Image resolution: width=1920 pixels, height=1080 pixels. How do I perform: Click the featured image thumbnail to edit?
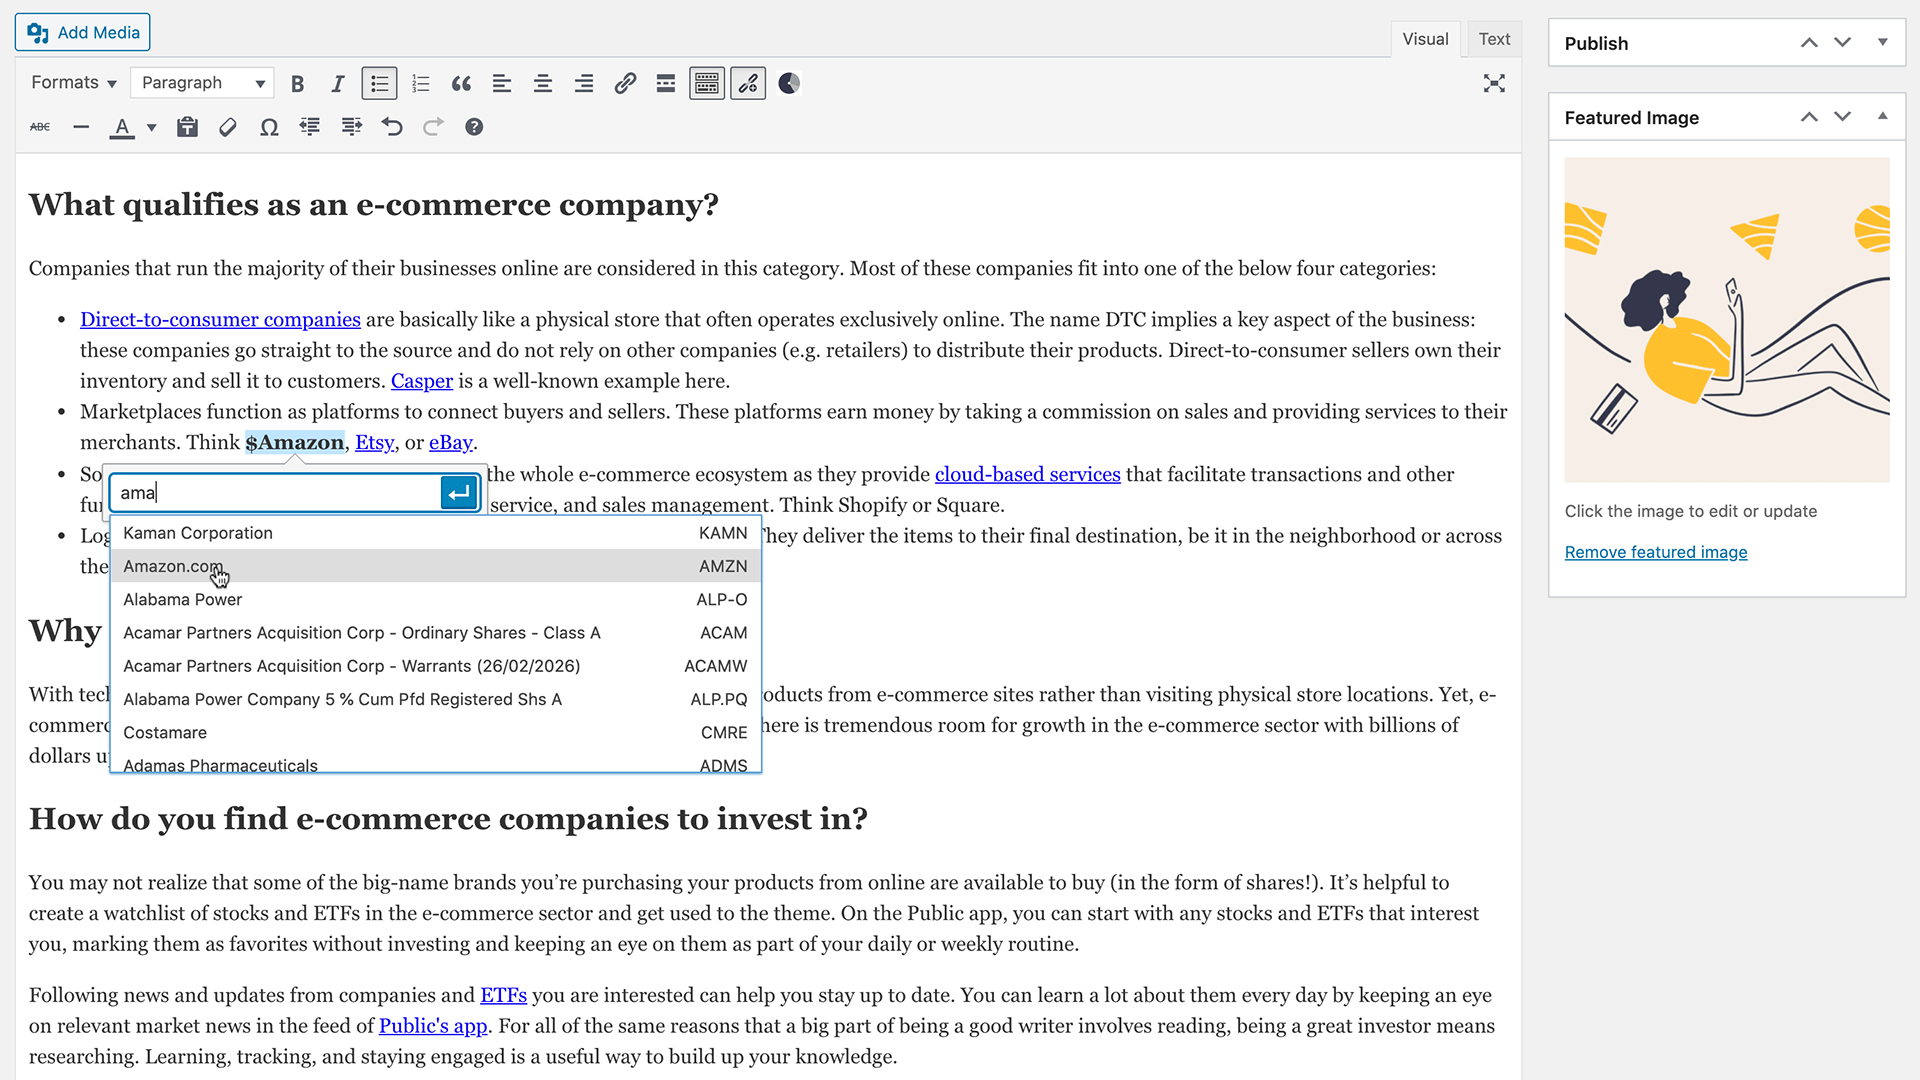click(1727, 320)
